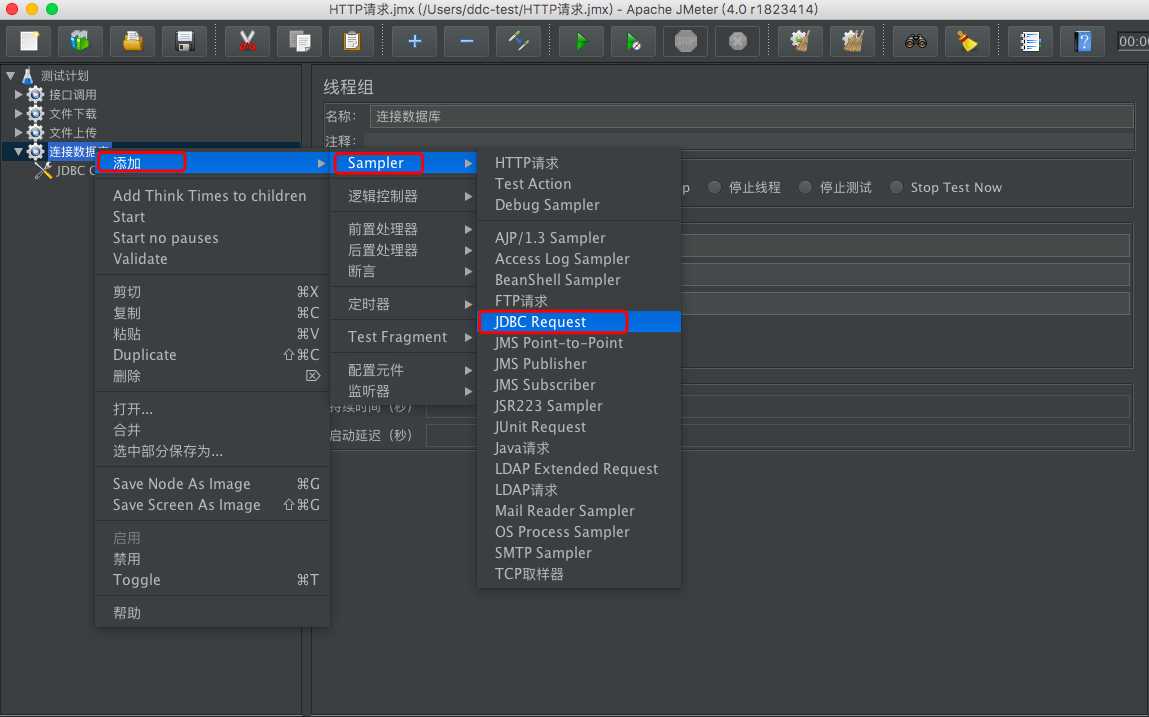Open the Function helper list icon
The width and height of the screenshot is (1149, 717).
(1030, 41)
